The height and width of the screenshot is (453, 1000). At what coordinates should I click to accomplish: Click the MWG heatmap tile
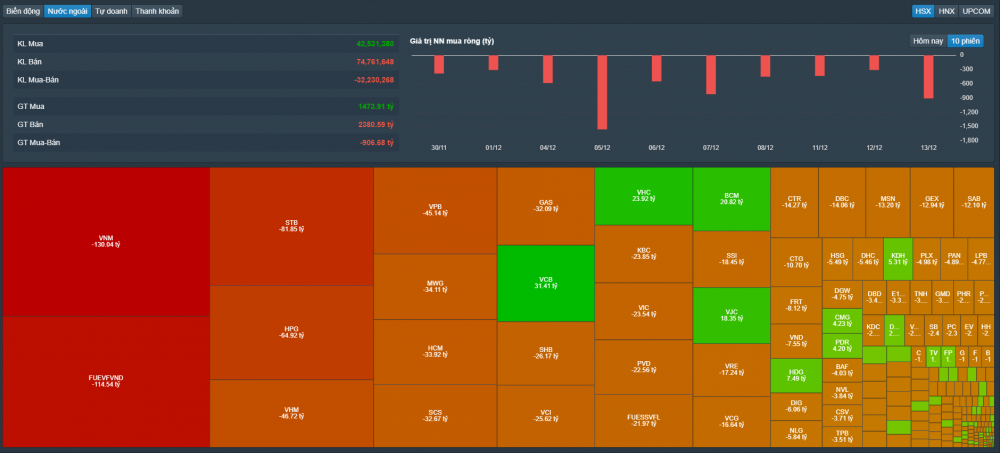[x=435, y=286]
